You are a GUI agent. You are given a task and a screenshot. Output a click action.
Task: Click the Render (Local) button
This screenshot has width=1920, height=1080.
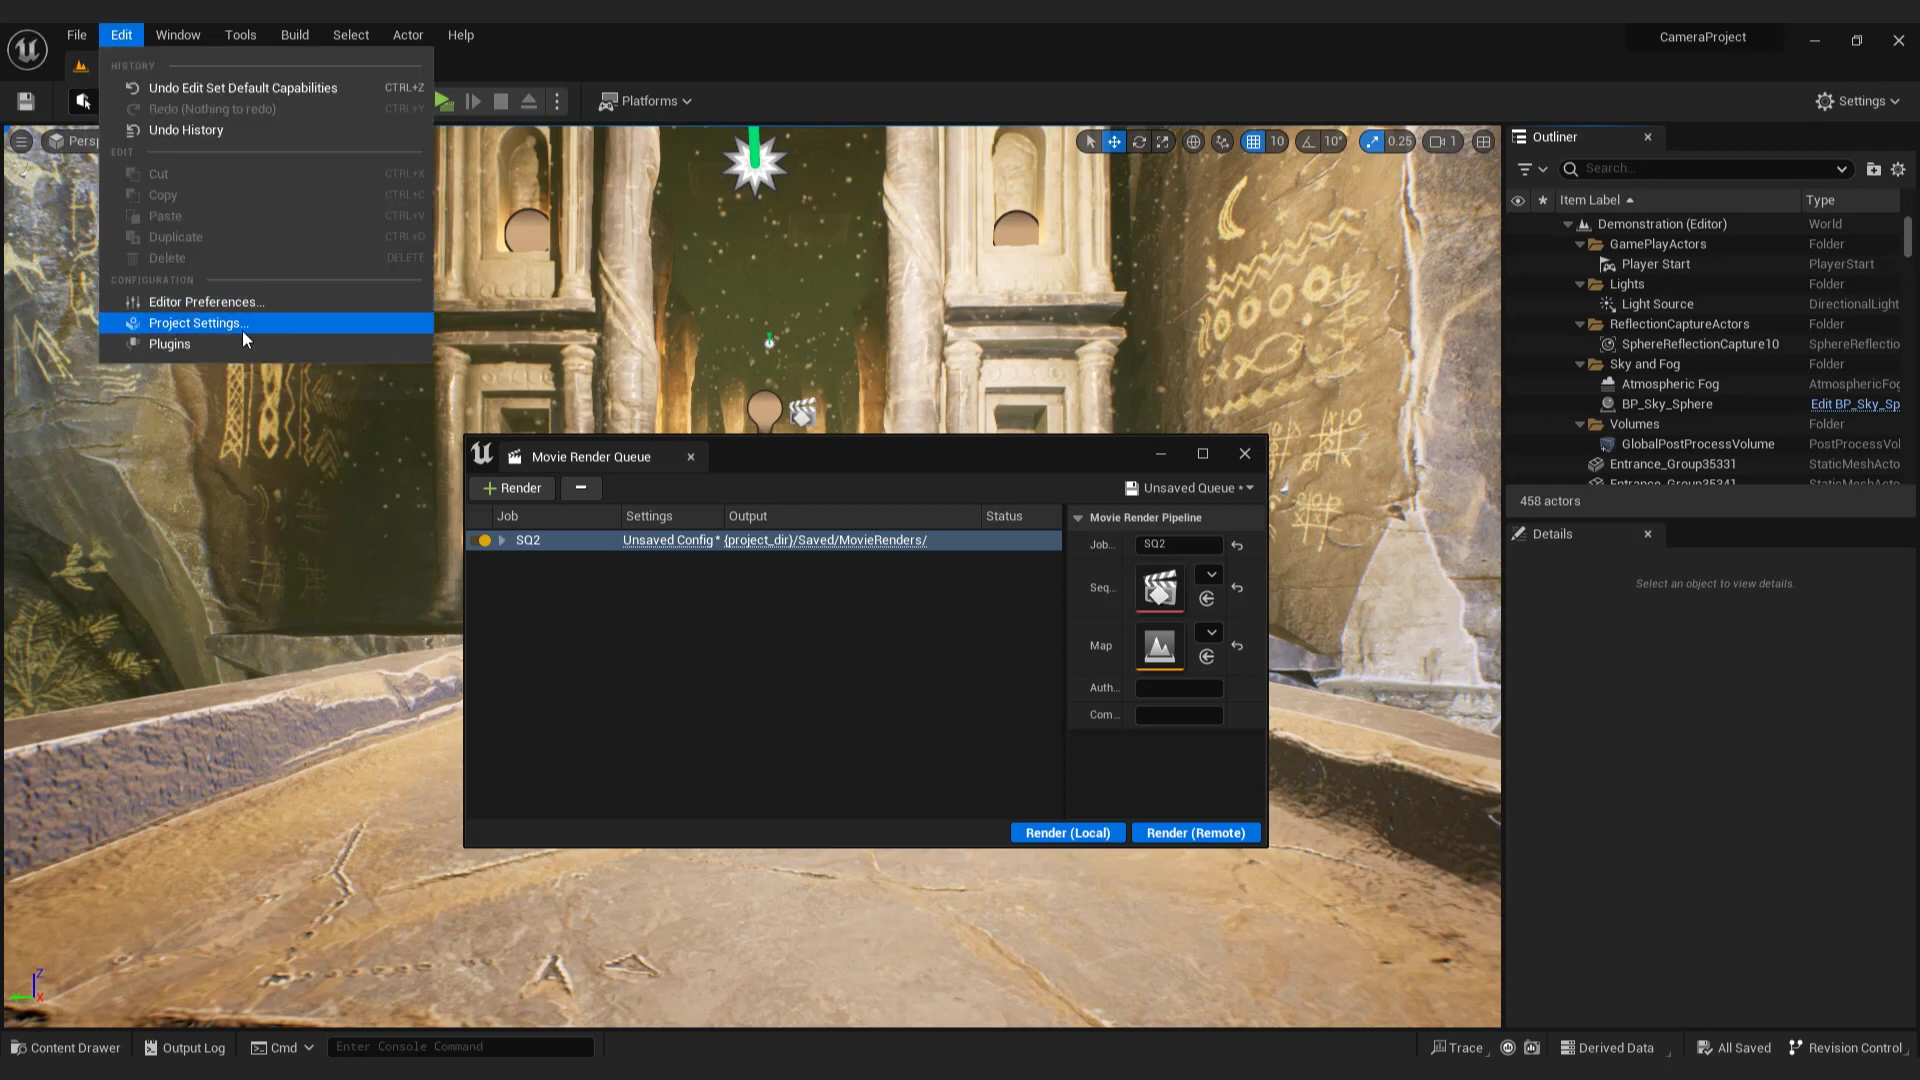tap(1067, 832)
